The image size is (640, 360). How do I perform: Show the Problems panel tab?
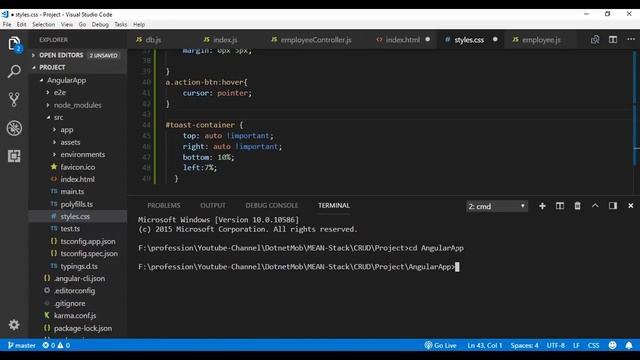[x=164, y=206]
